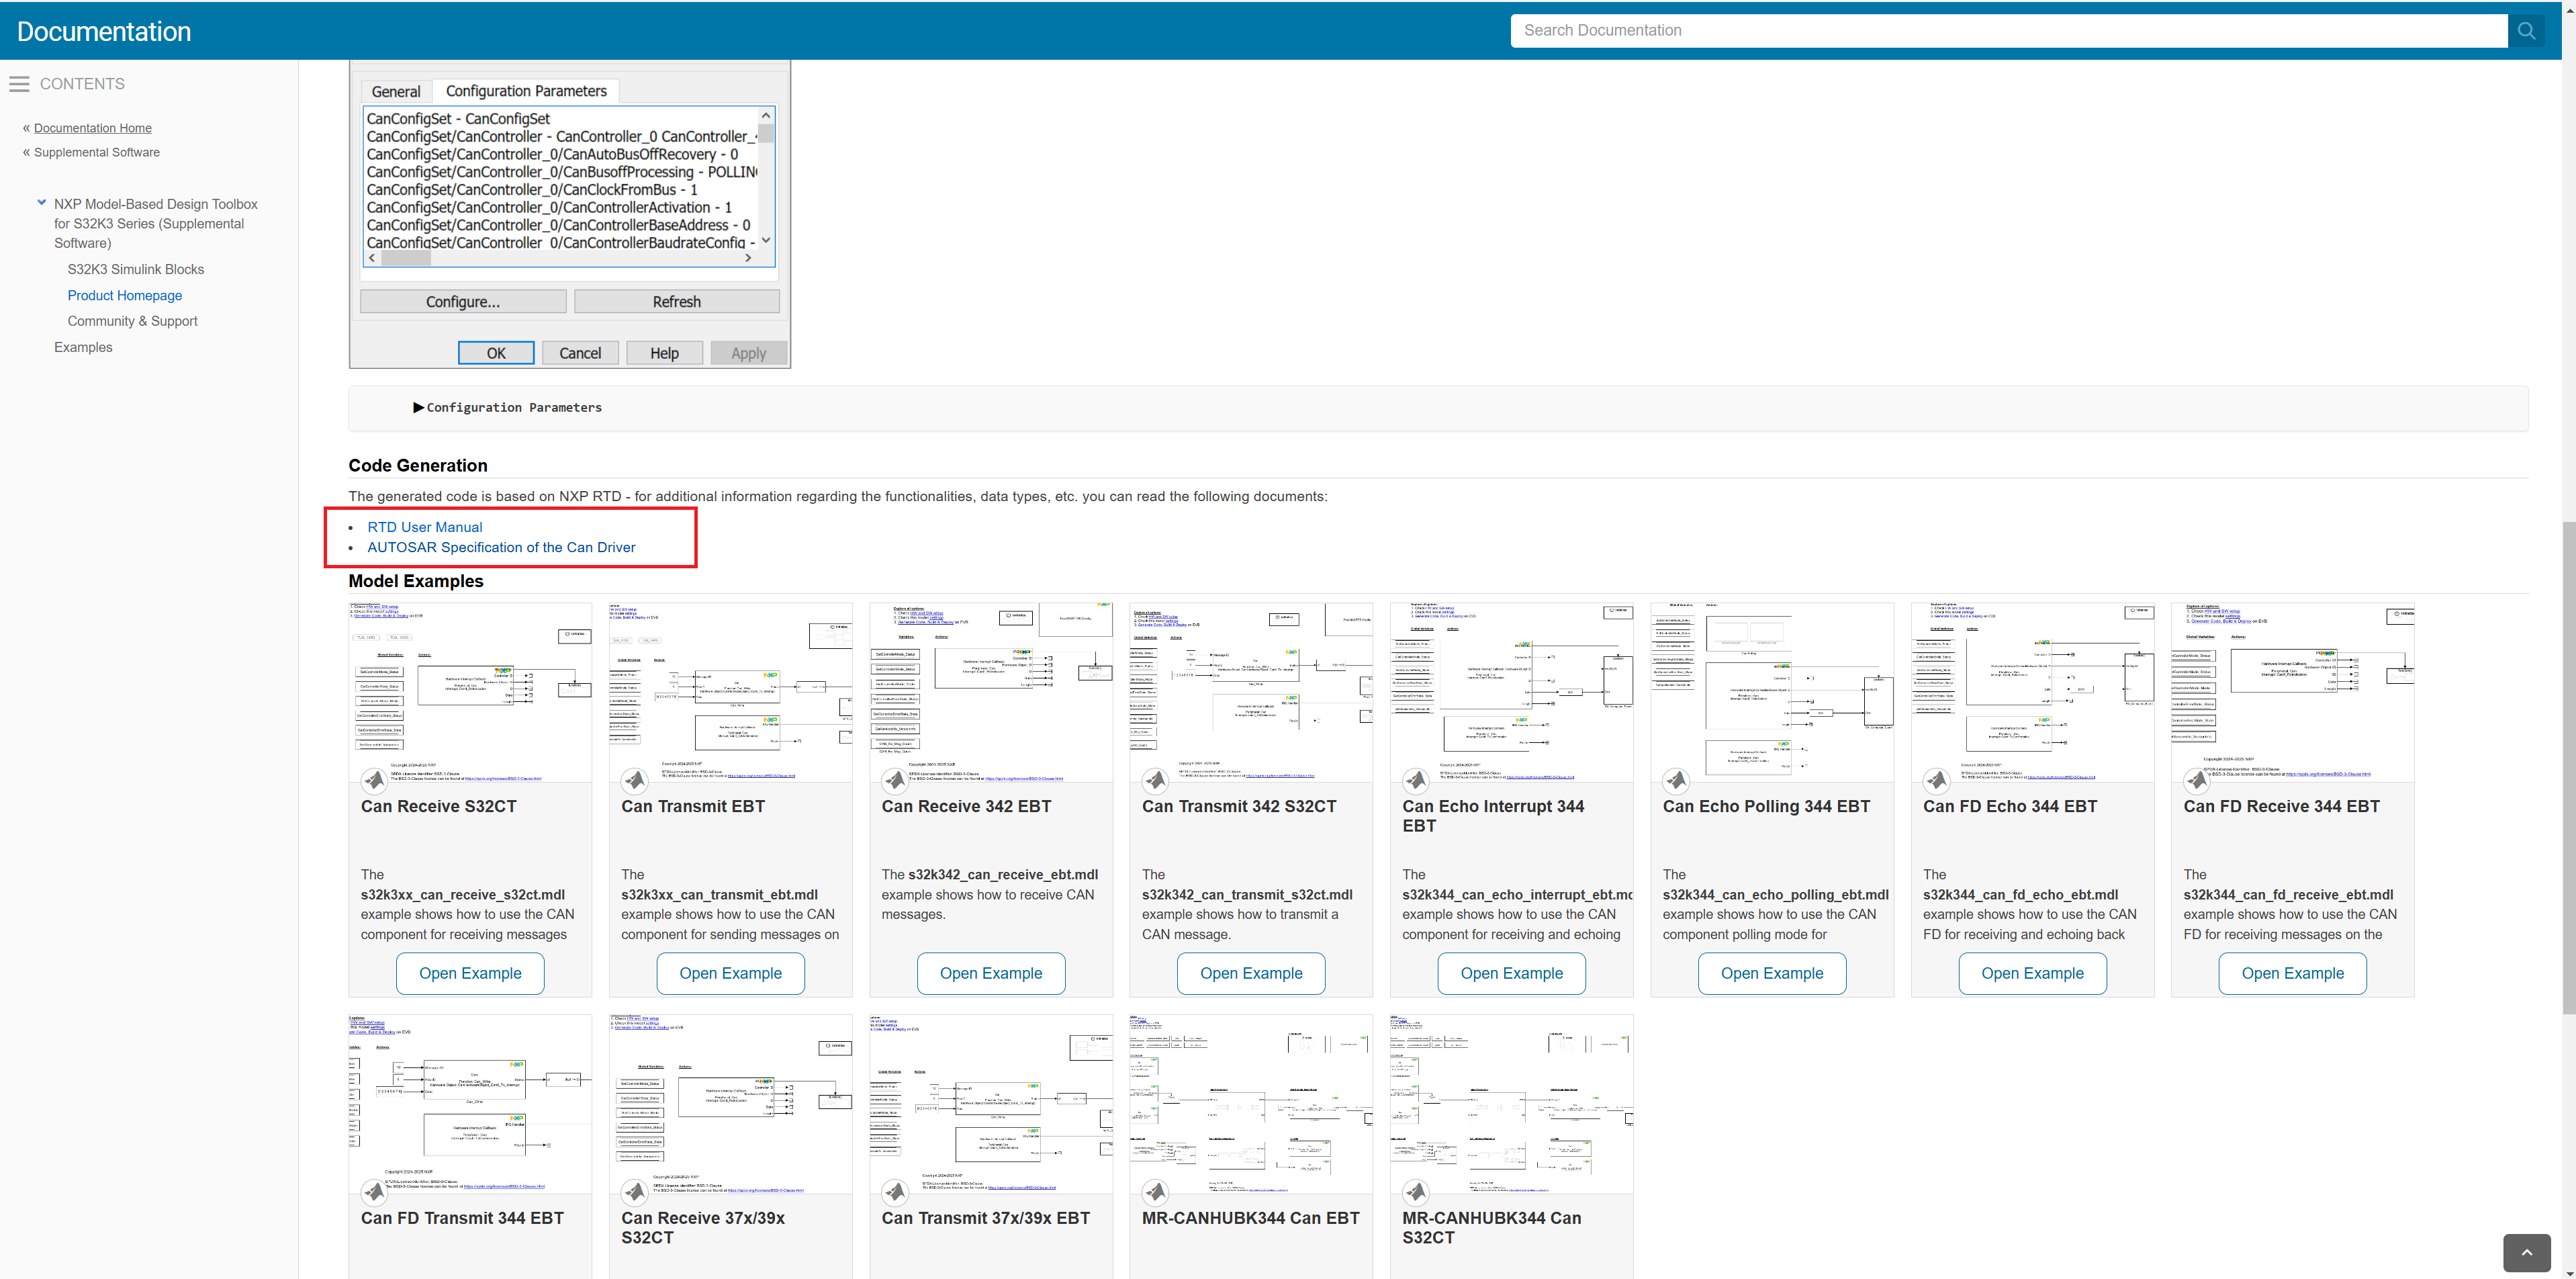
Task: Select Examples in the sidebar tree
Action: click(x=83, y=346)
